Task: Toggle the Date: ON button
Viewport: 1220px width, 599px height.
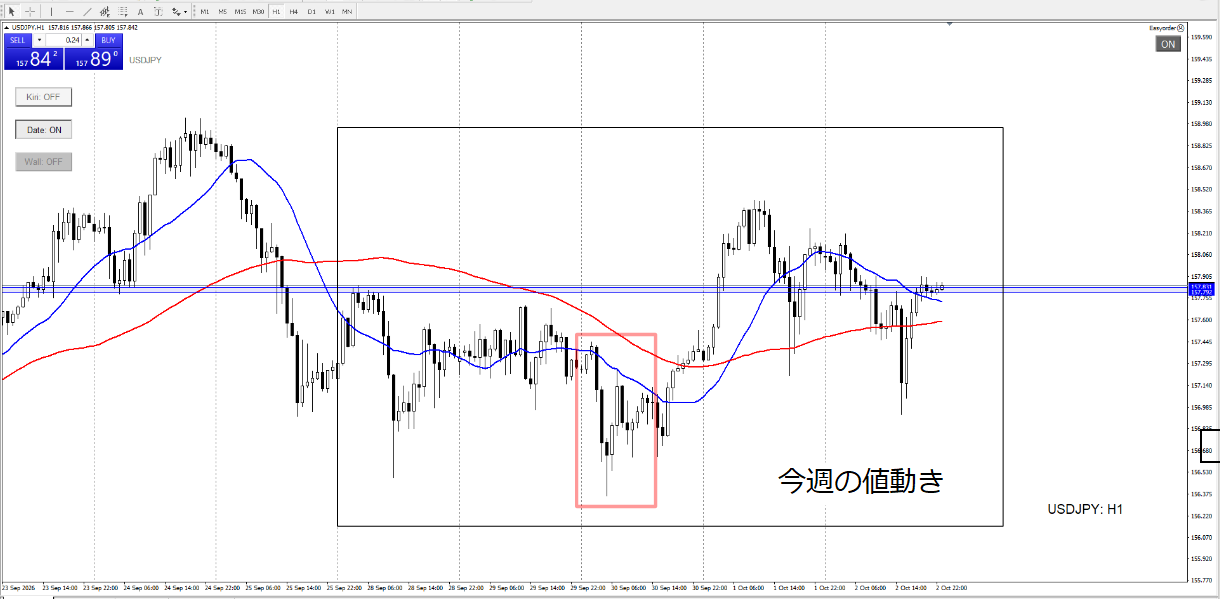Action: 43,129
